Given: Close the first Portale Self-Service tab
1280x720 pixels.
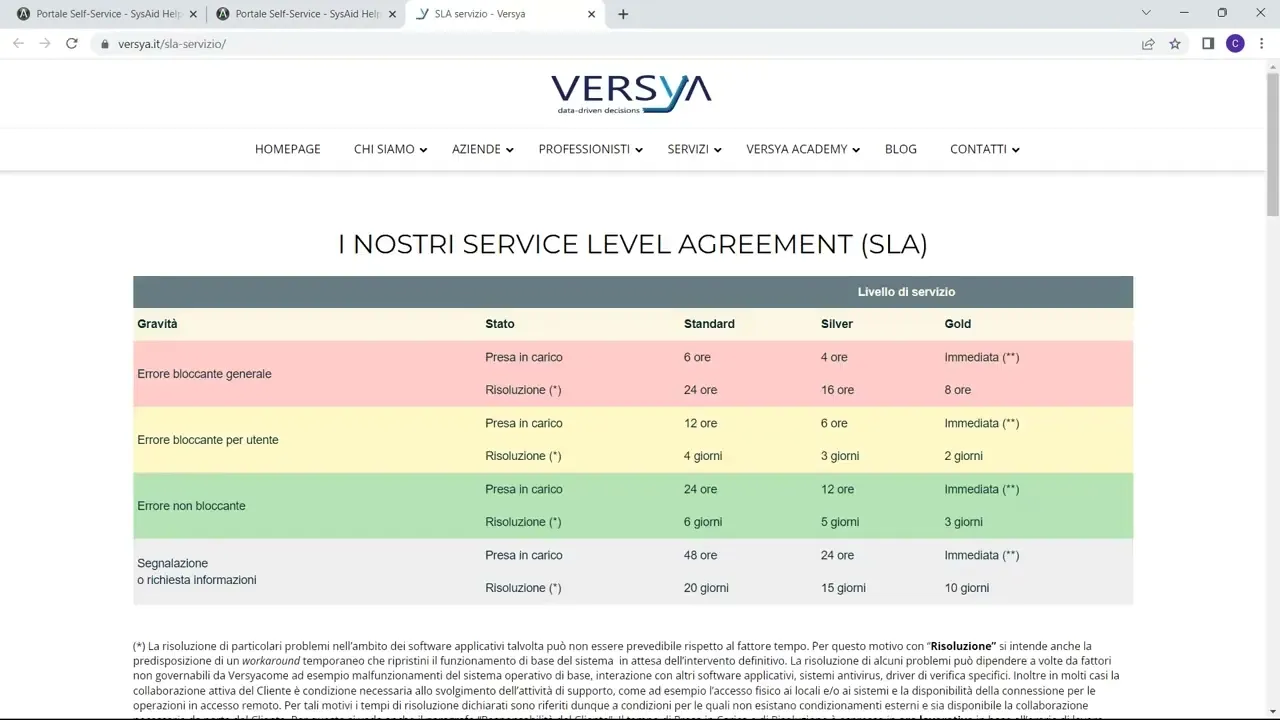Looking at the screenshot, I should pyautogui.click(x=192, y=14).
